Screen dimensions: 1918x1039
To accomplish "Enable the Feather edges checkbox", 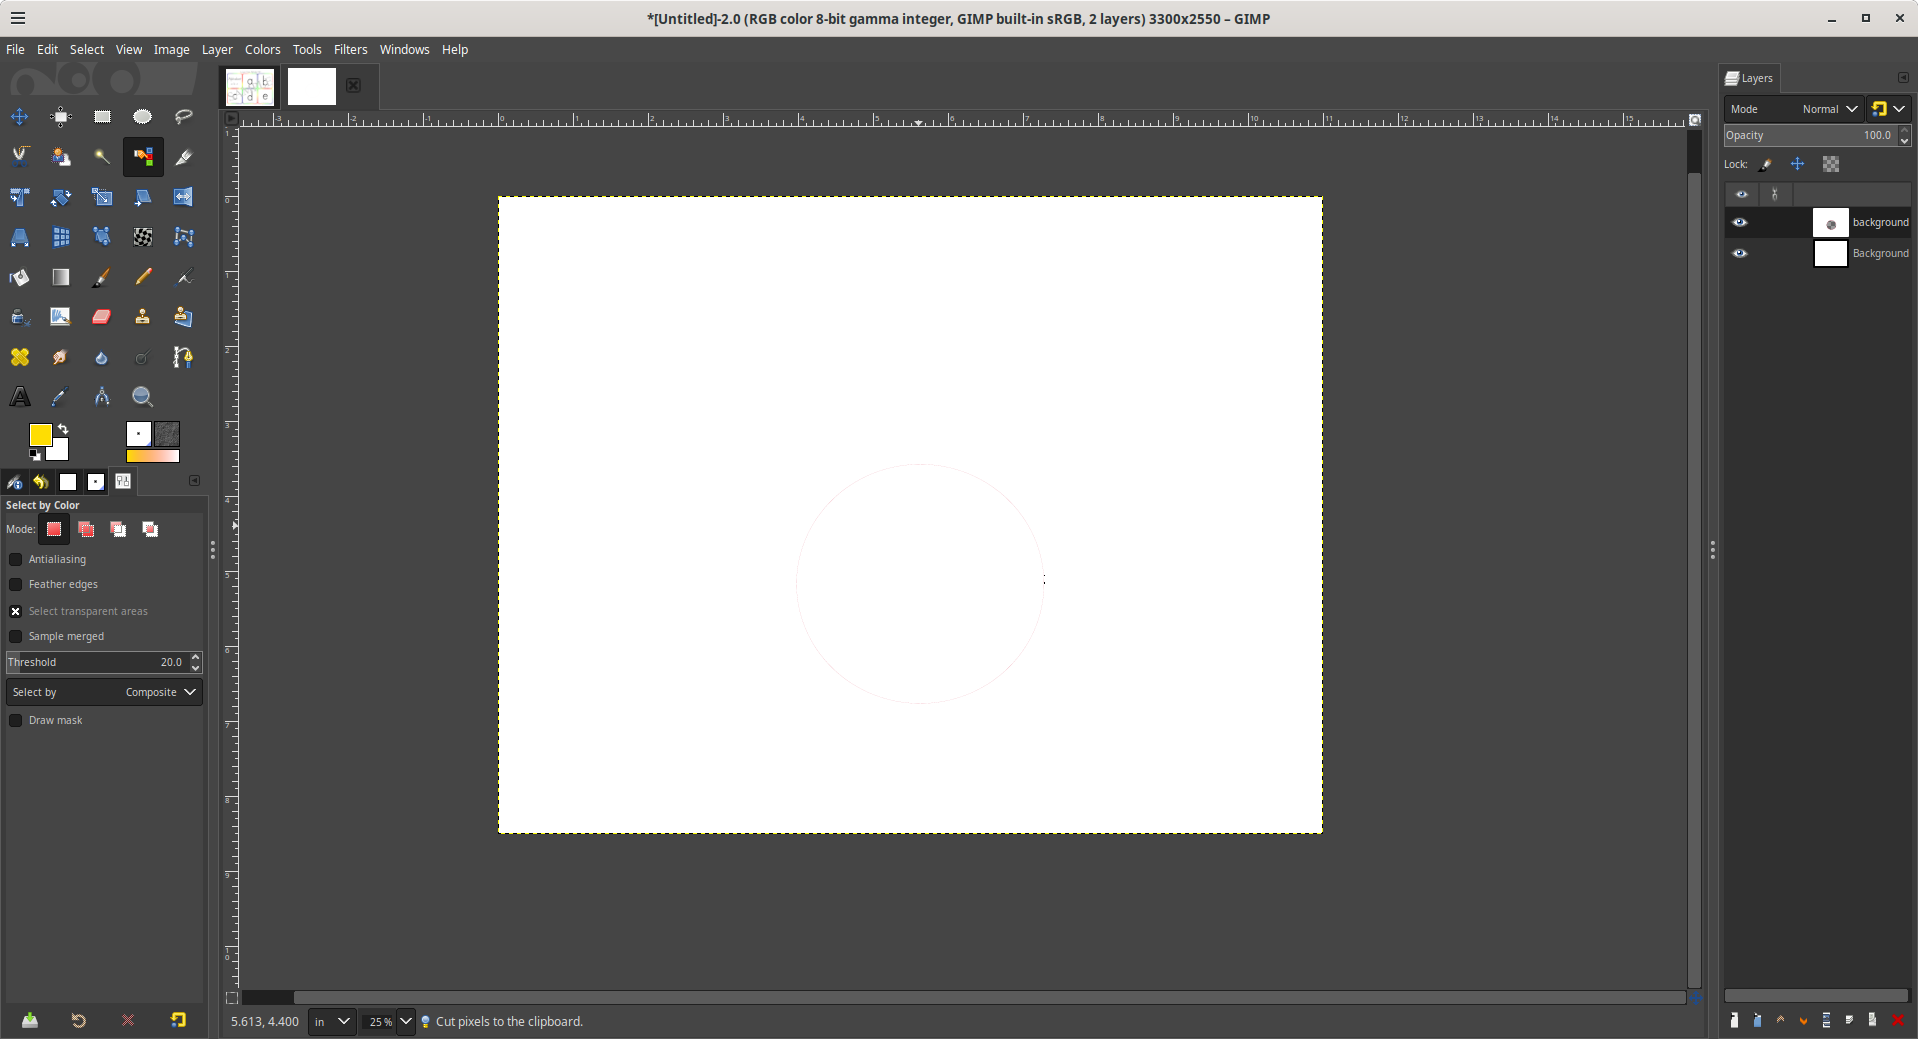I will point(16,585).
